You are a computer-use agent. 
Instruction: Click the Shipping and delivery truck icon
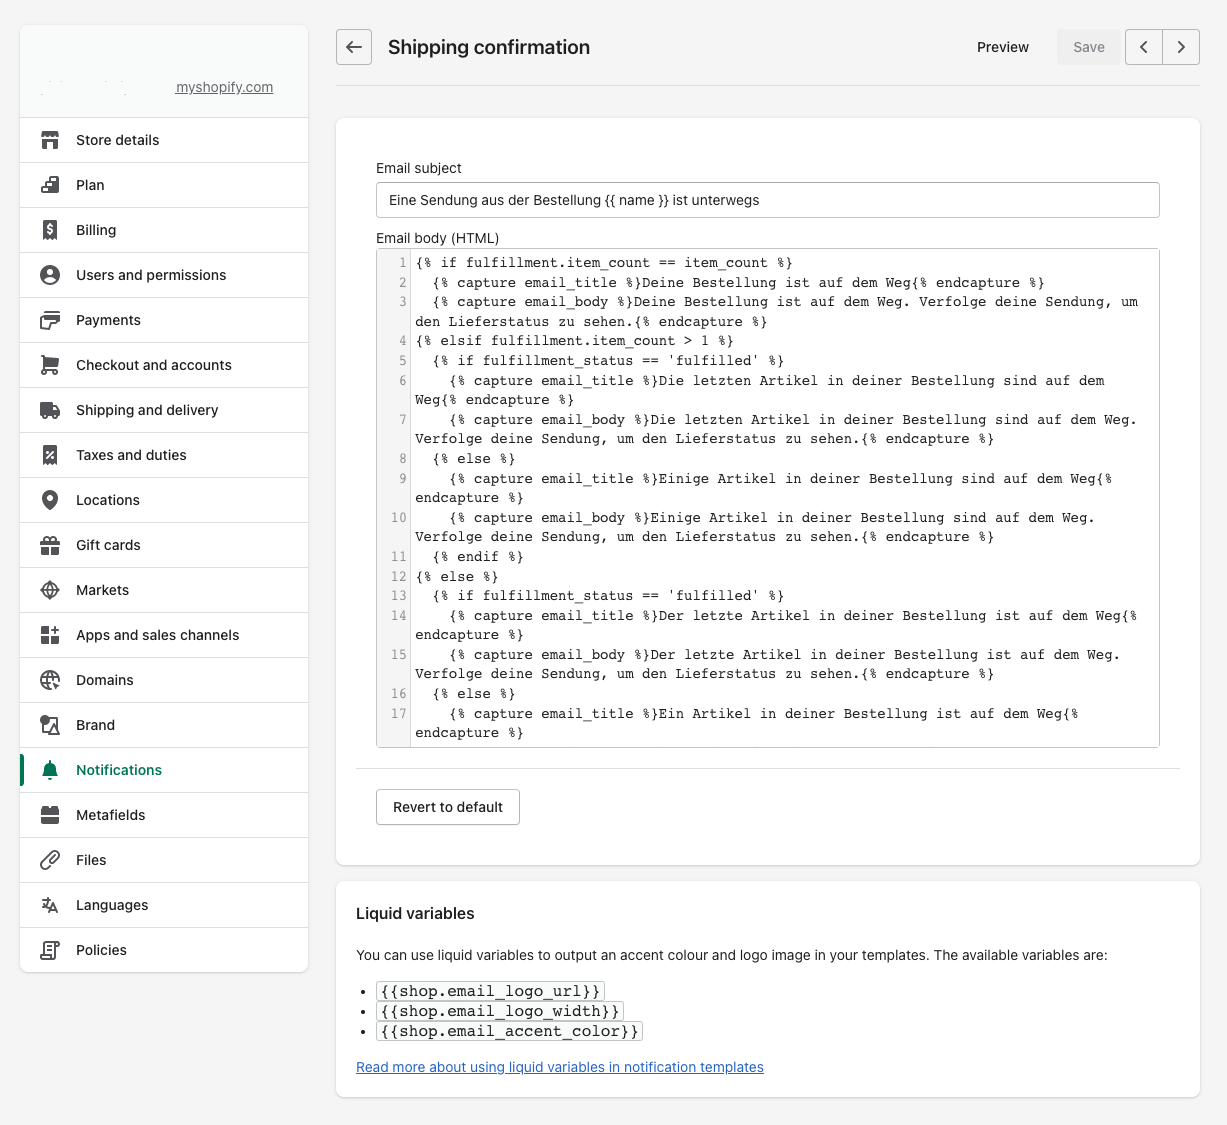50,410
